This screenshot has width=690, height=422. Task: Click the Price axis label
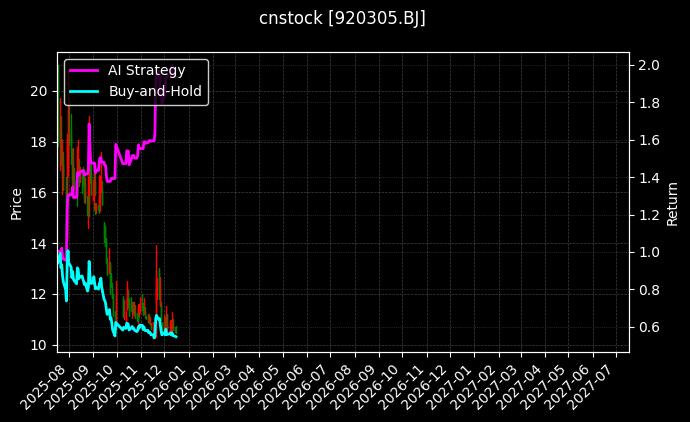[16, 204]
